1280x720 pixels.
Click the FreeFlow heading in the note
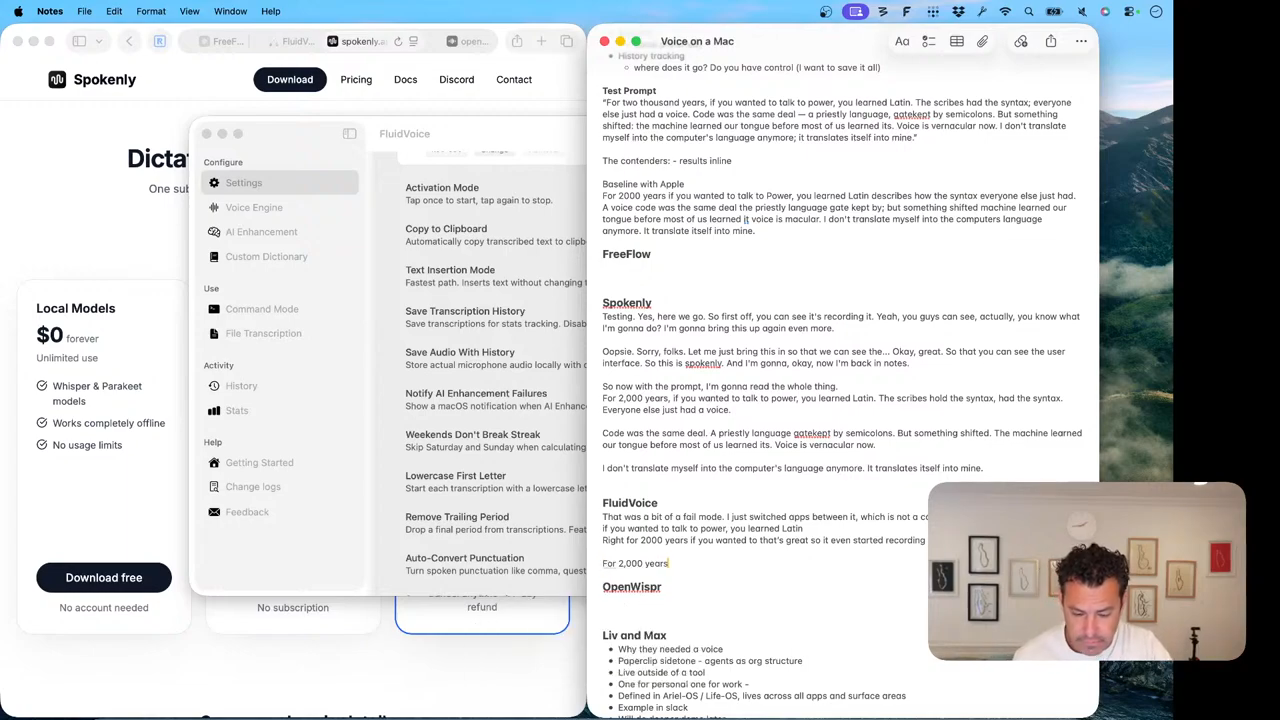(x=626, y=254)
